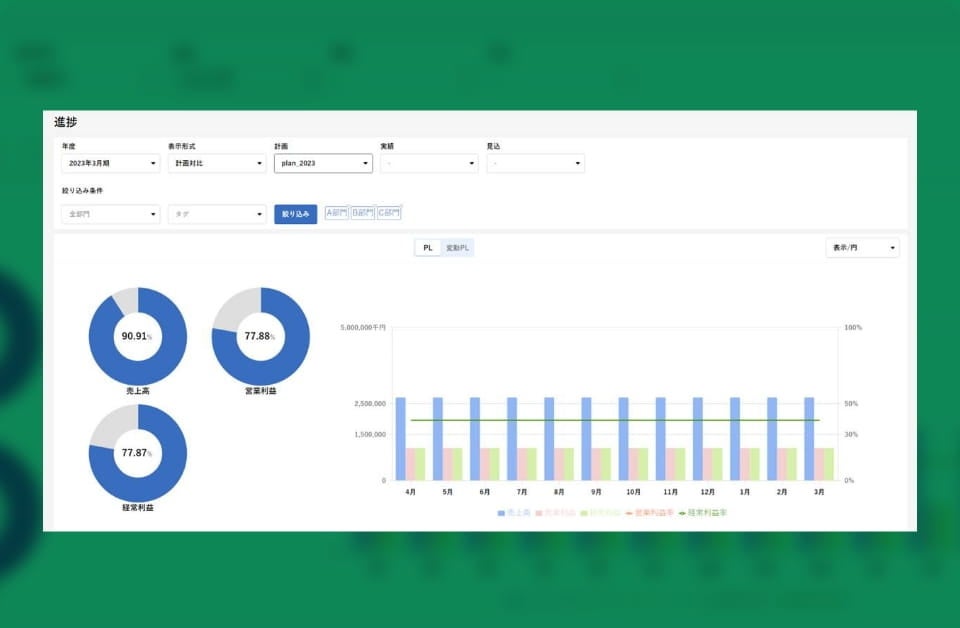The image size is (960, 628).
Task: Toggle the light green 経常利益 bar legend entry
Action: coord(601,513)
